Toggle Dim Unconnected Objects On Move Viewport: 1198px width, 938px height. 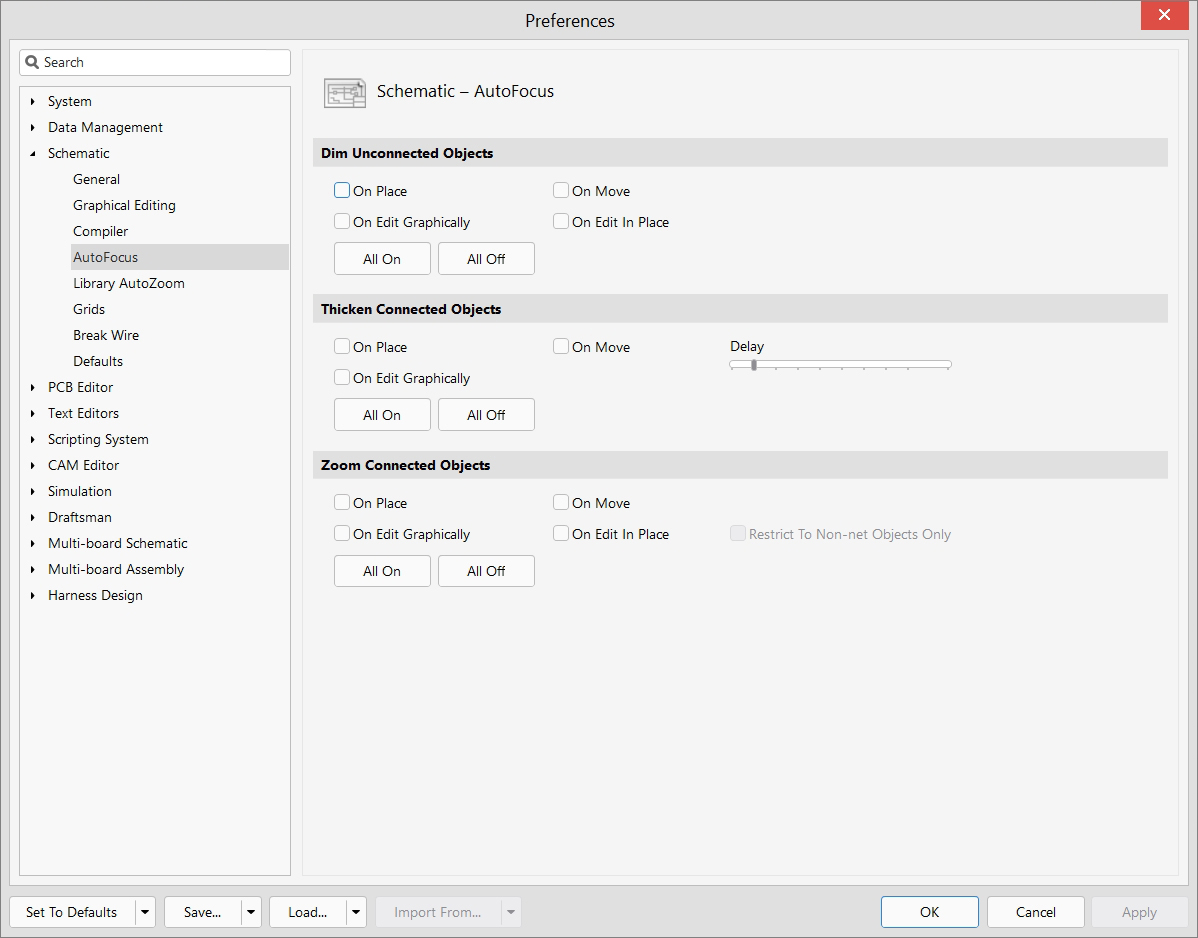(x=561, y=190)
